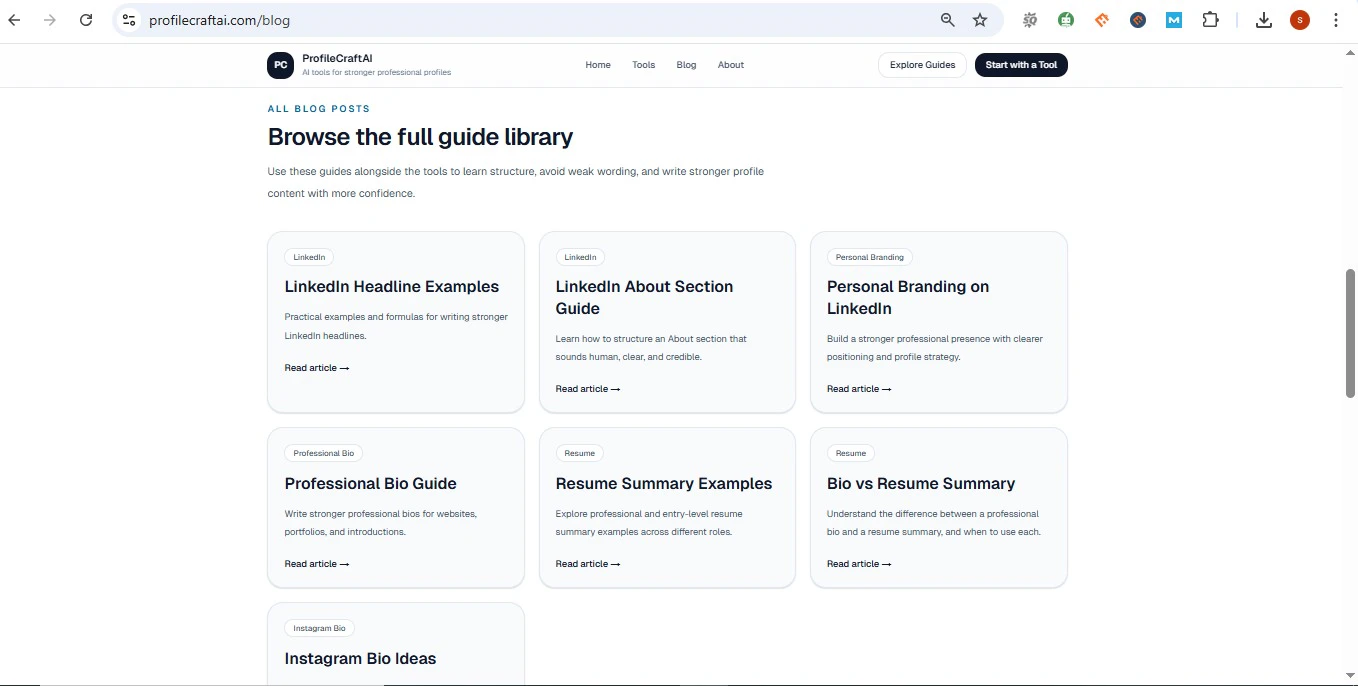
Task: Open LinkedIn About Section Guide title
Action: (644, 298)
